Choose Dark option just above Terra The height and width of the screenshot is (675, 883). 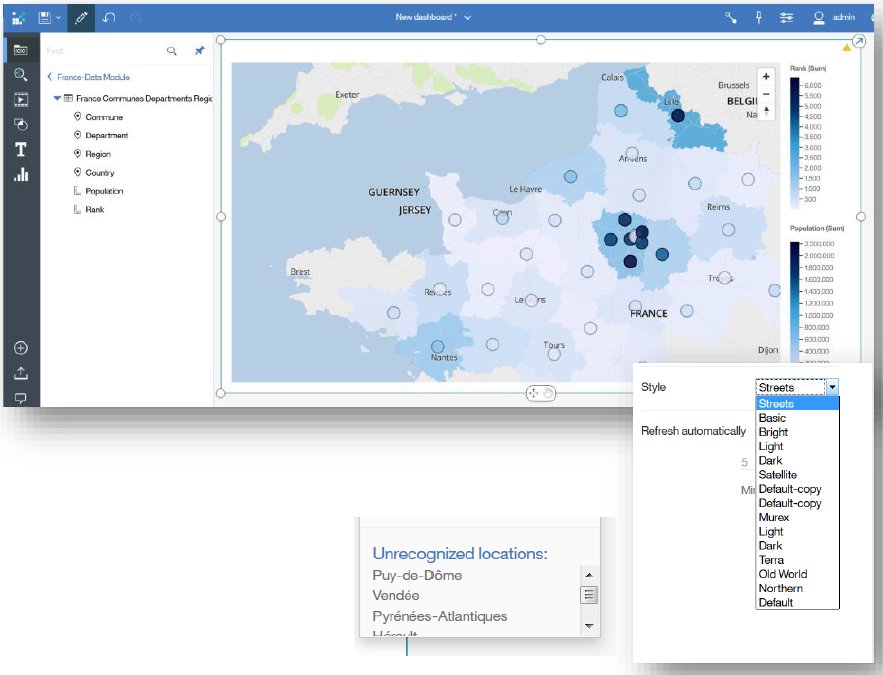pyautogui.click(x=797, y=546)
